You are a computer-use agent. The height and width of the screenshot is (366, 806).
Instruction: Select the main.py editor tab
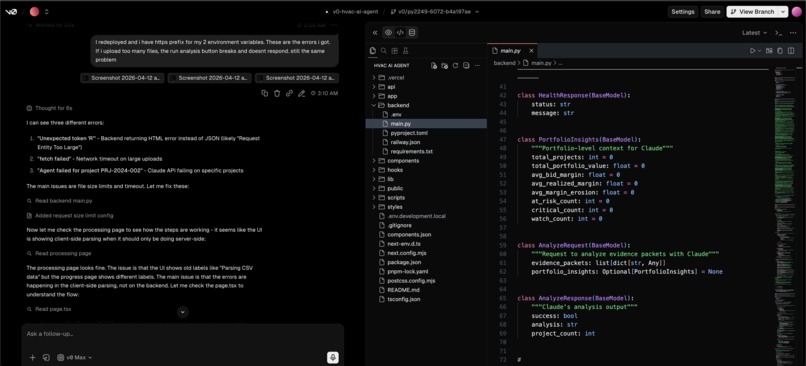coord(511,51)
